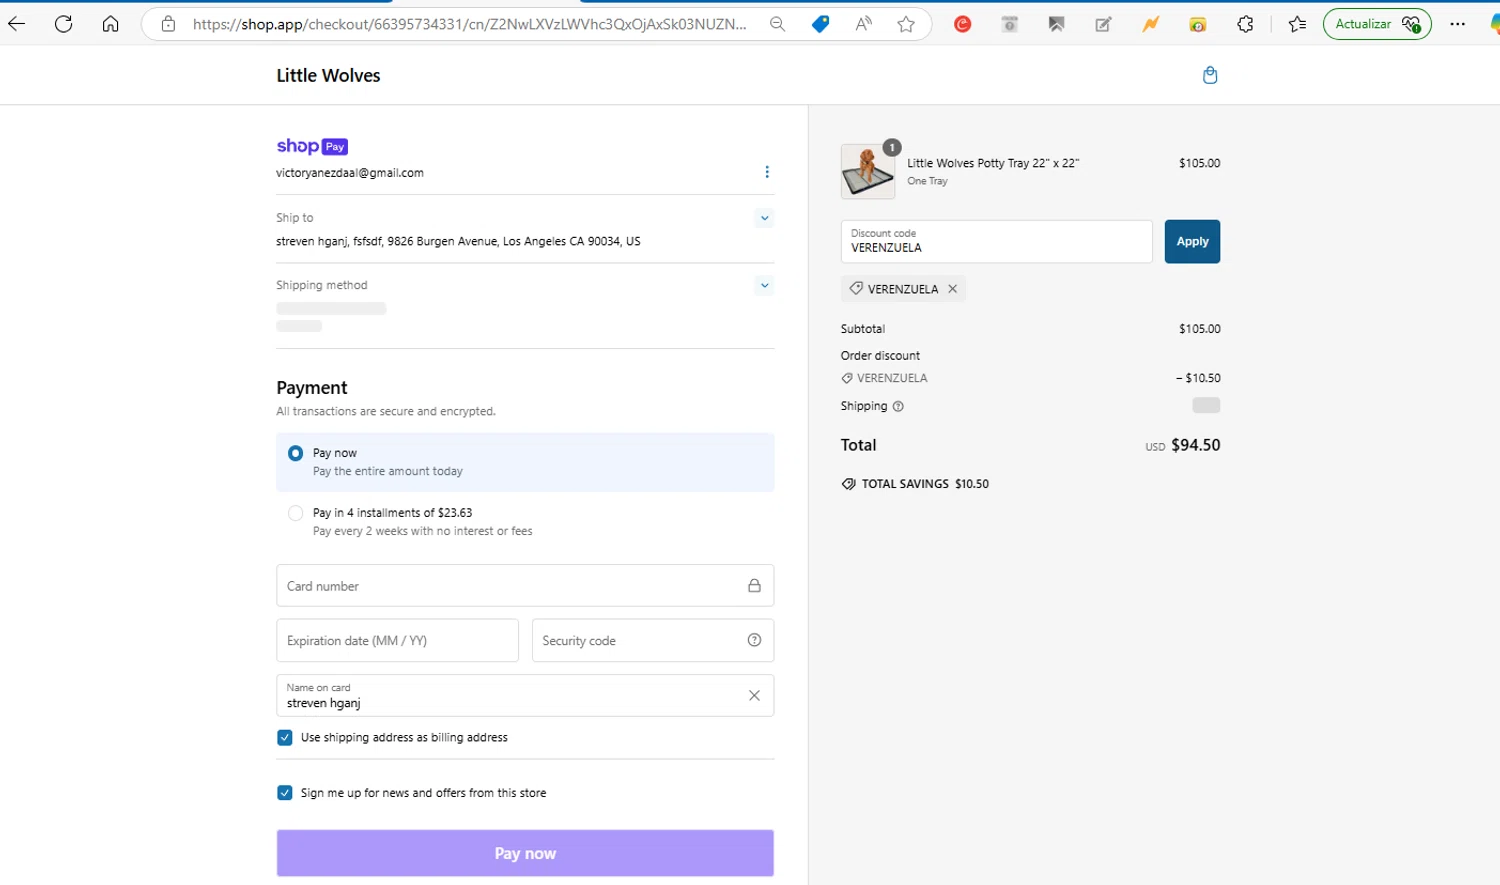
Task: Activate the Read aloud icon
Action: pos(863,24)
